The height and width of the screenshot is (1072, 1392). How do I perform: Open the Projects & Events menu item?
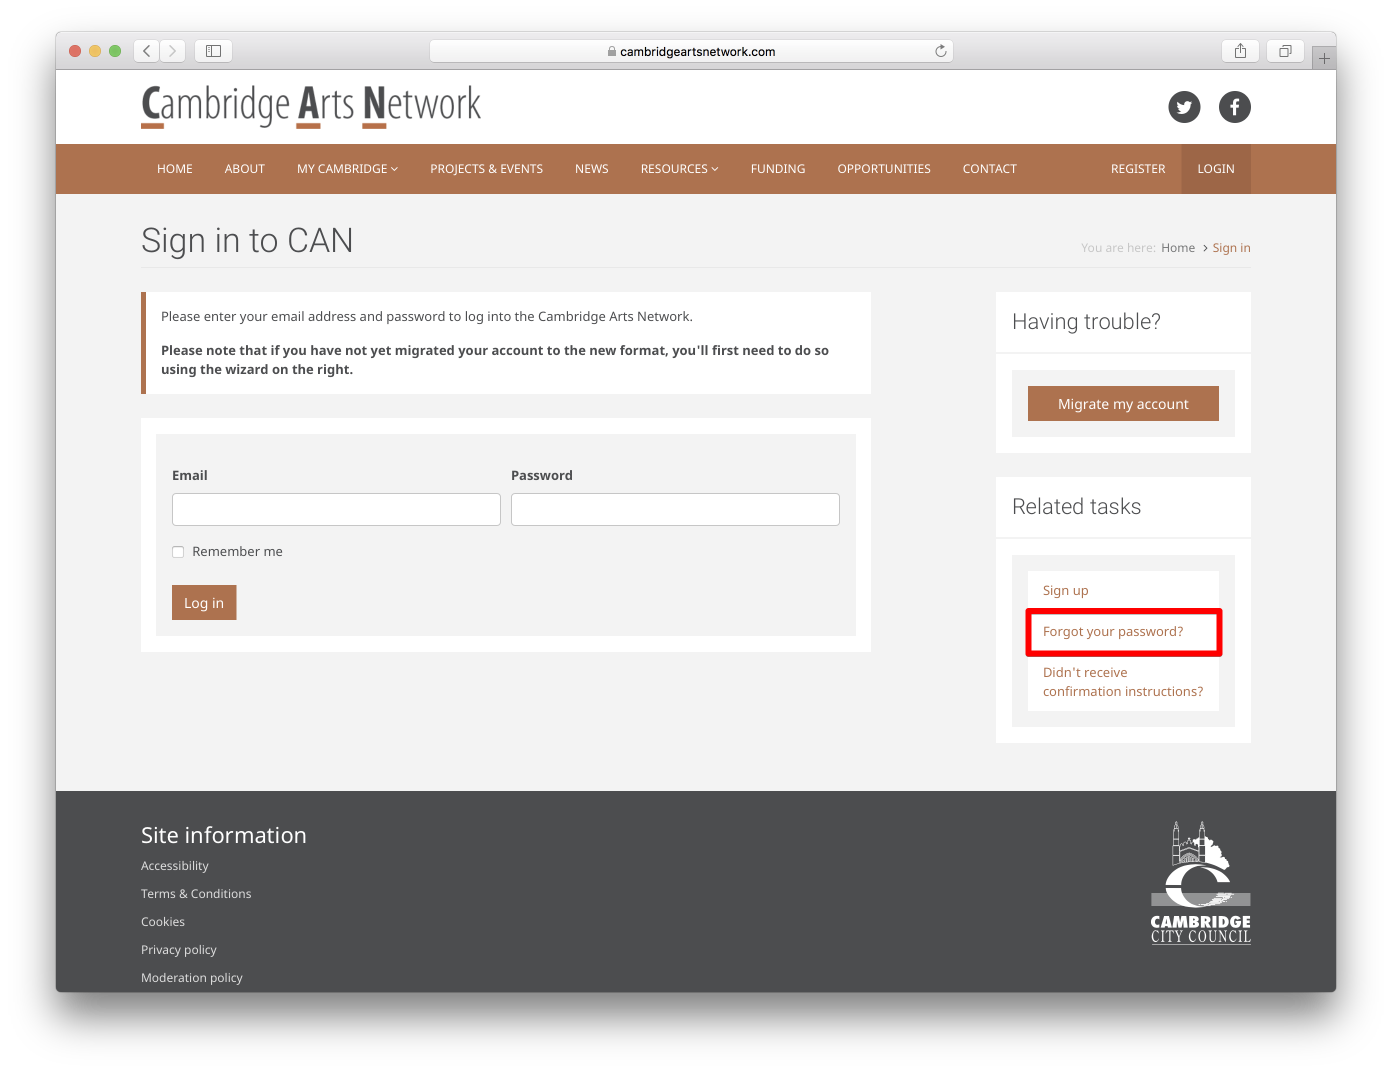coord(486,169)
